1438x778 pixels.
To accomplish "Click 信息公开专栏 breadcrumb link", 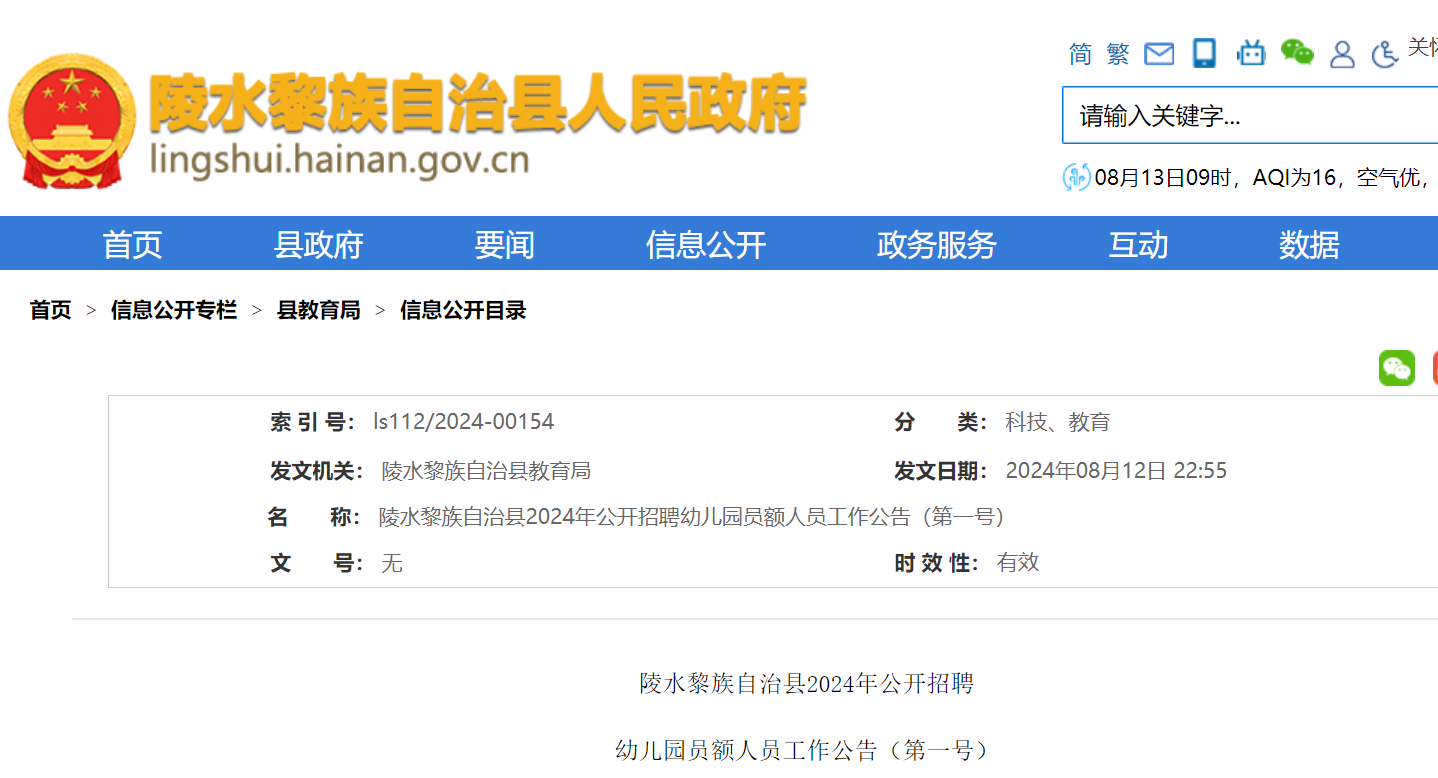I will [x=174, y=310].
